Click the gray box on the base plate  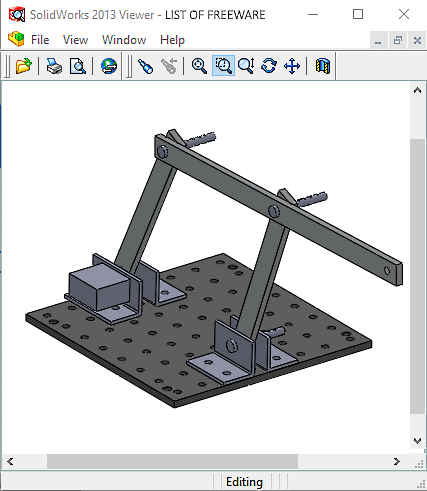(99, 286)
